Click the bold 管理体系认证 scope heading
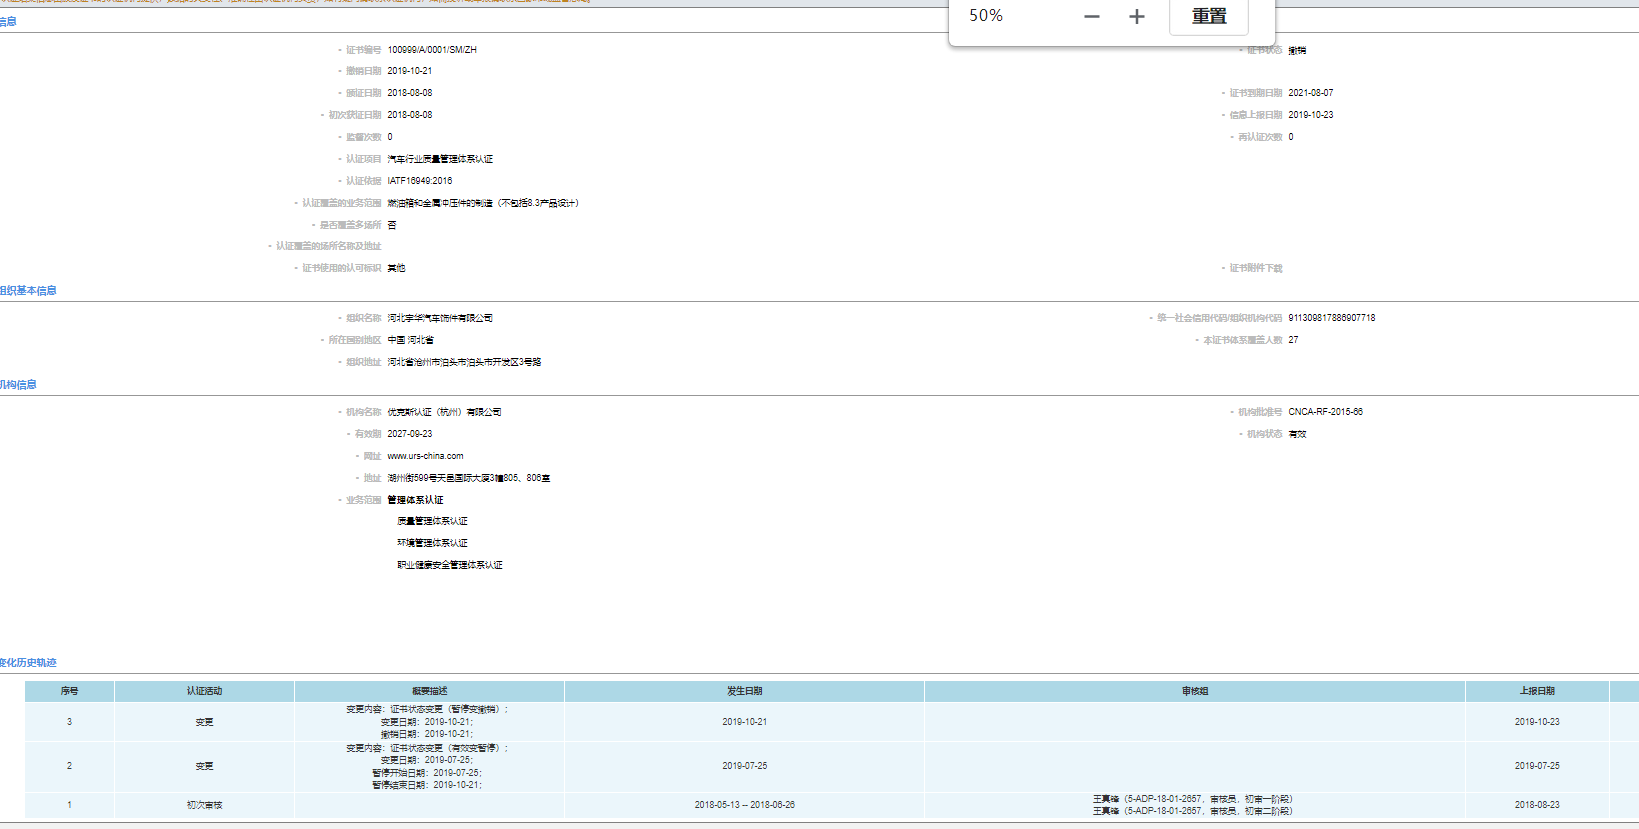This screenshot has width=1639, height=829. click(x=415, y=500)
